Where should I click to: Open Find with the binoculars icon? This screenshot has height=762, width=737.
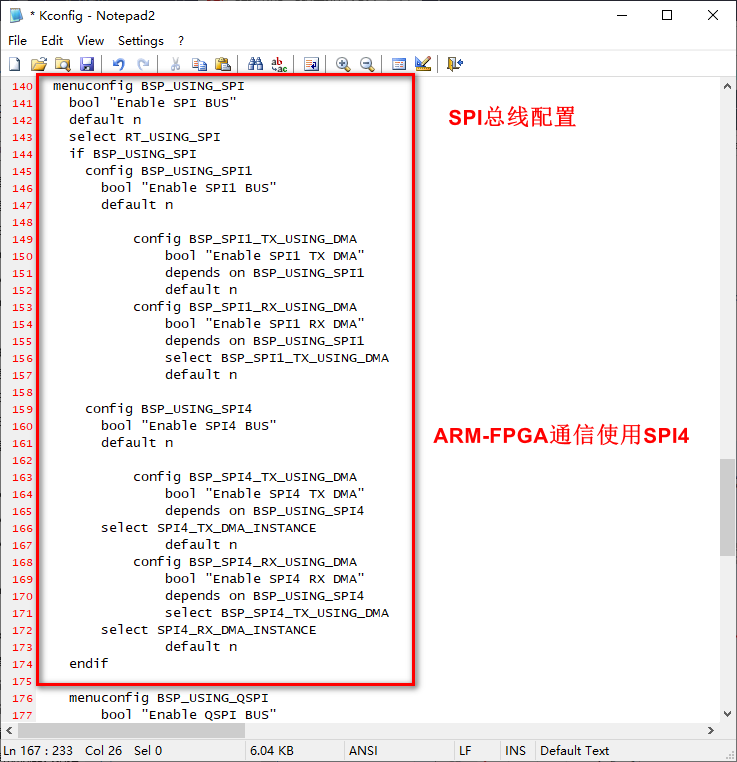click(255, 64)
